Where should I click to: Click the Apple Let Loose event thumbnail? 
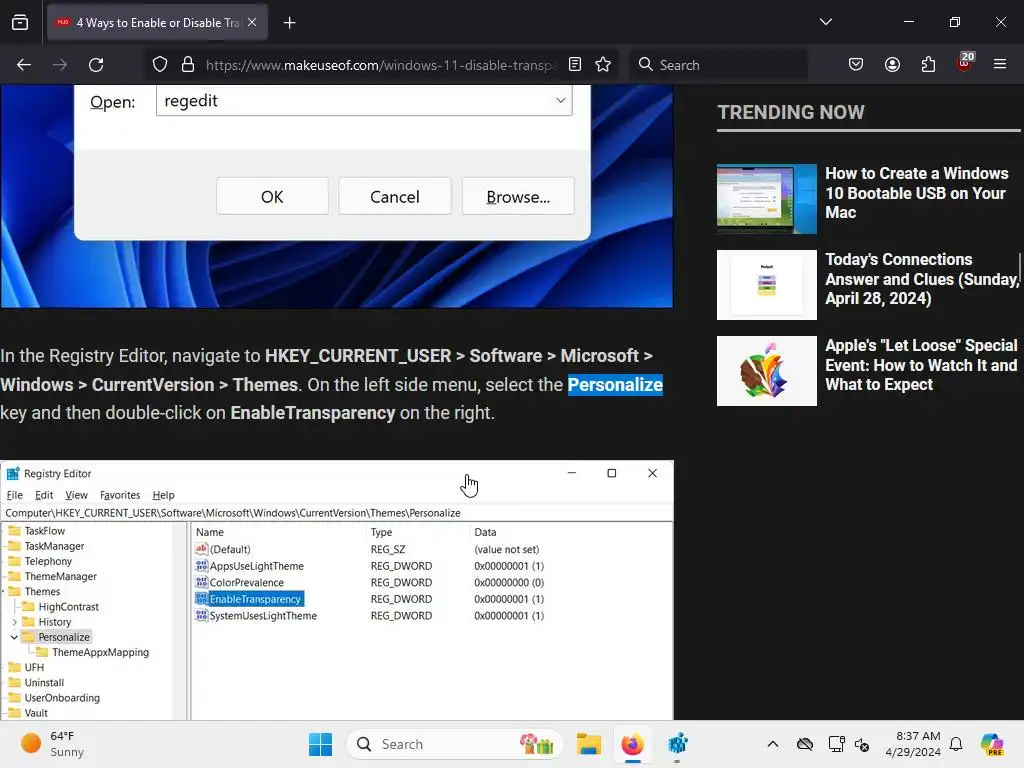767,371
